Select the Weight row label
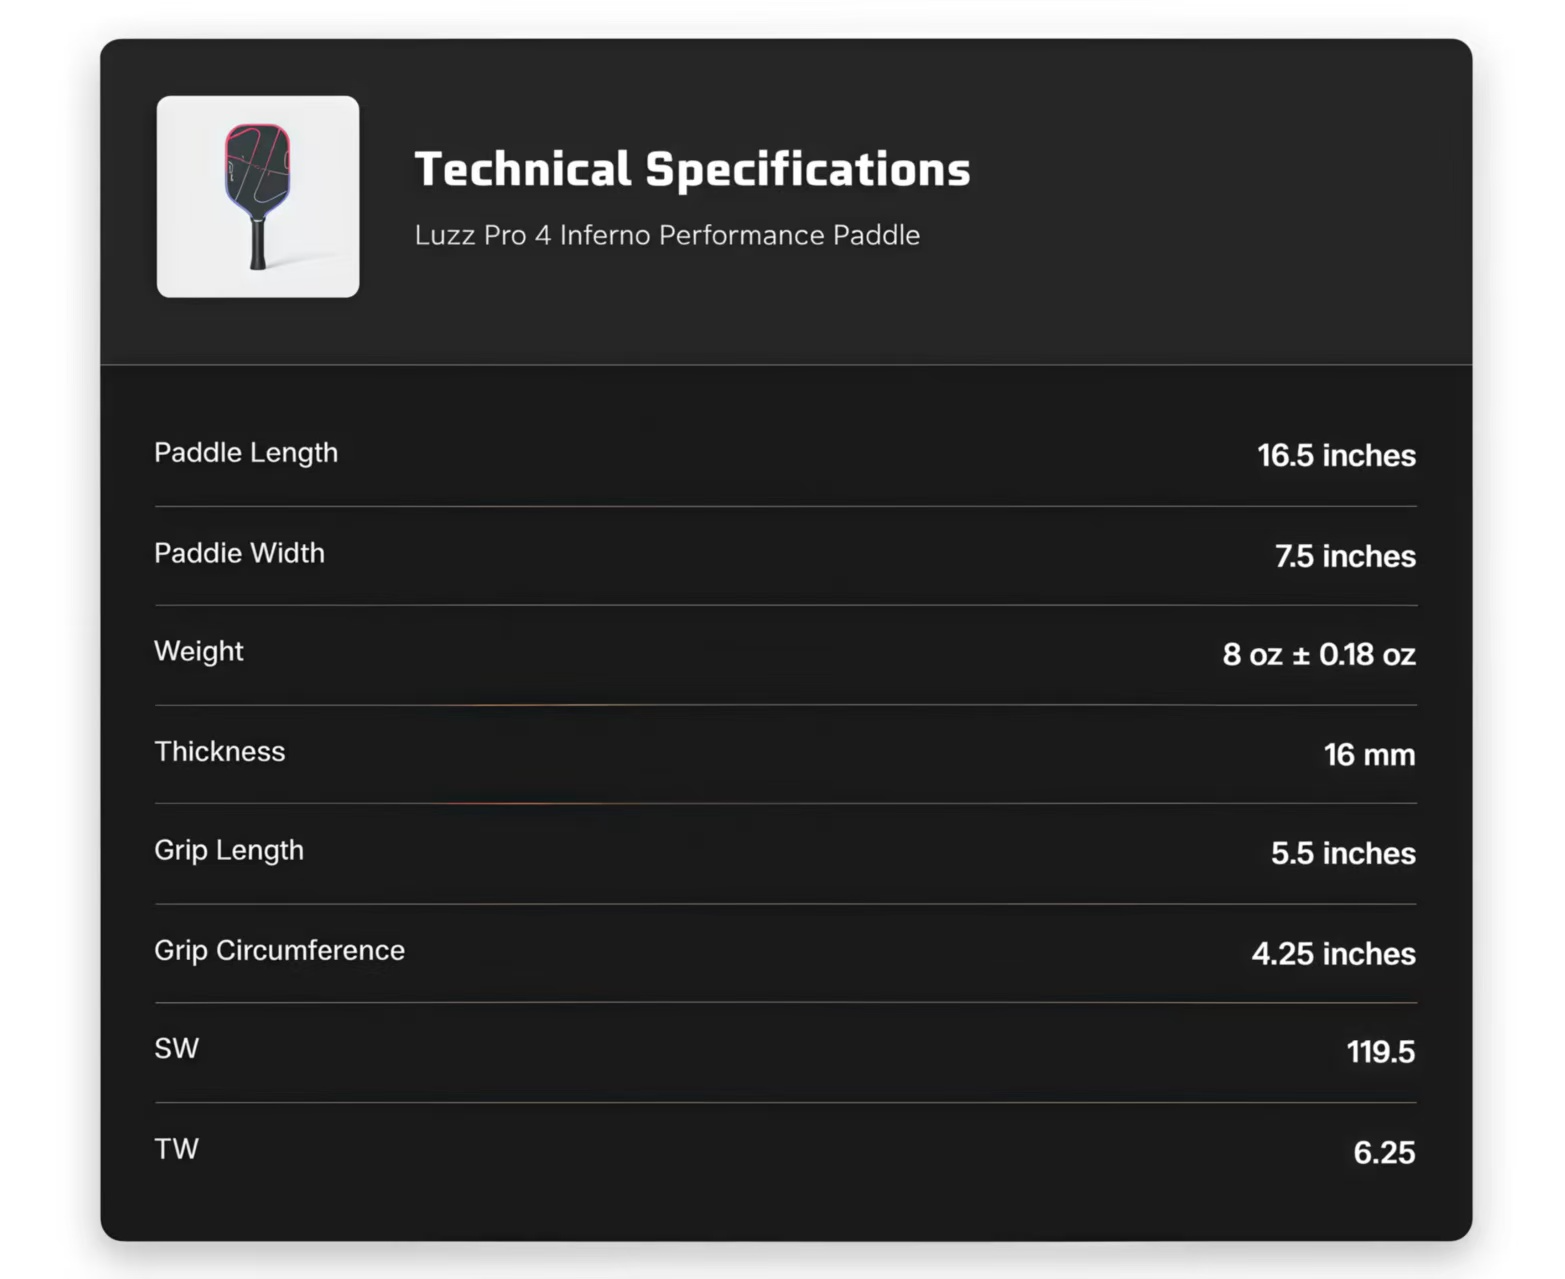The height and width of the screenshot is (1279, 1565). tap(199, 651)
